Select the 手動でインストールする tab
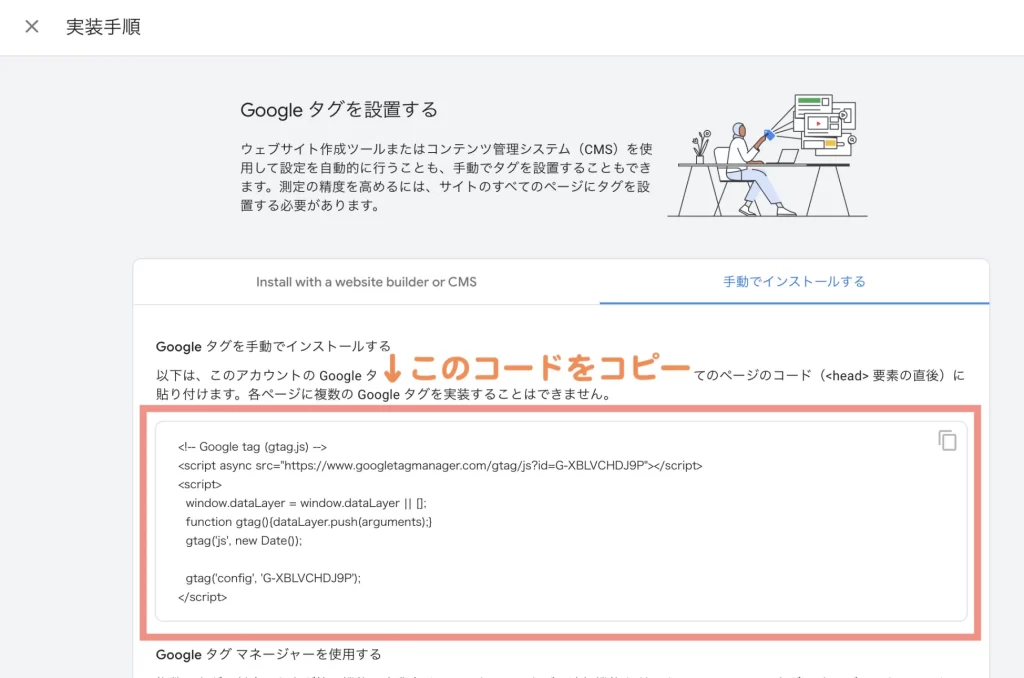 (794, 282)
